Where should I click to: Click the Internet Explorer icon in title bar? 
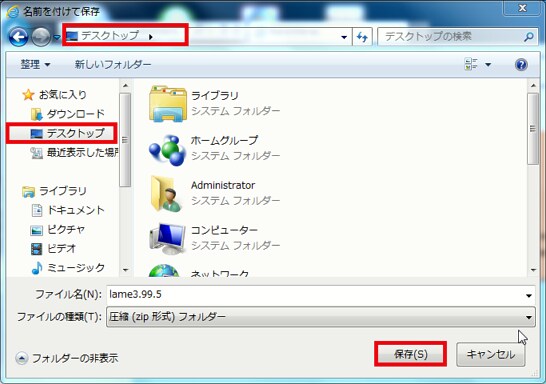tap(13, 11)
